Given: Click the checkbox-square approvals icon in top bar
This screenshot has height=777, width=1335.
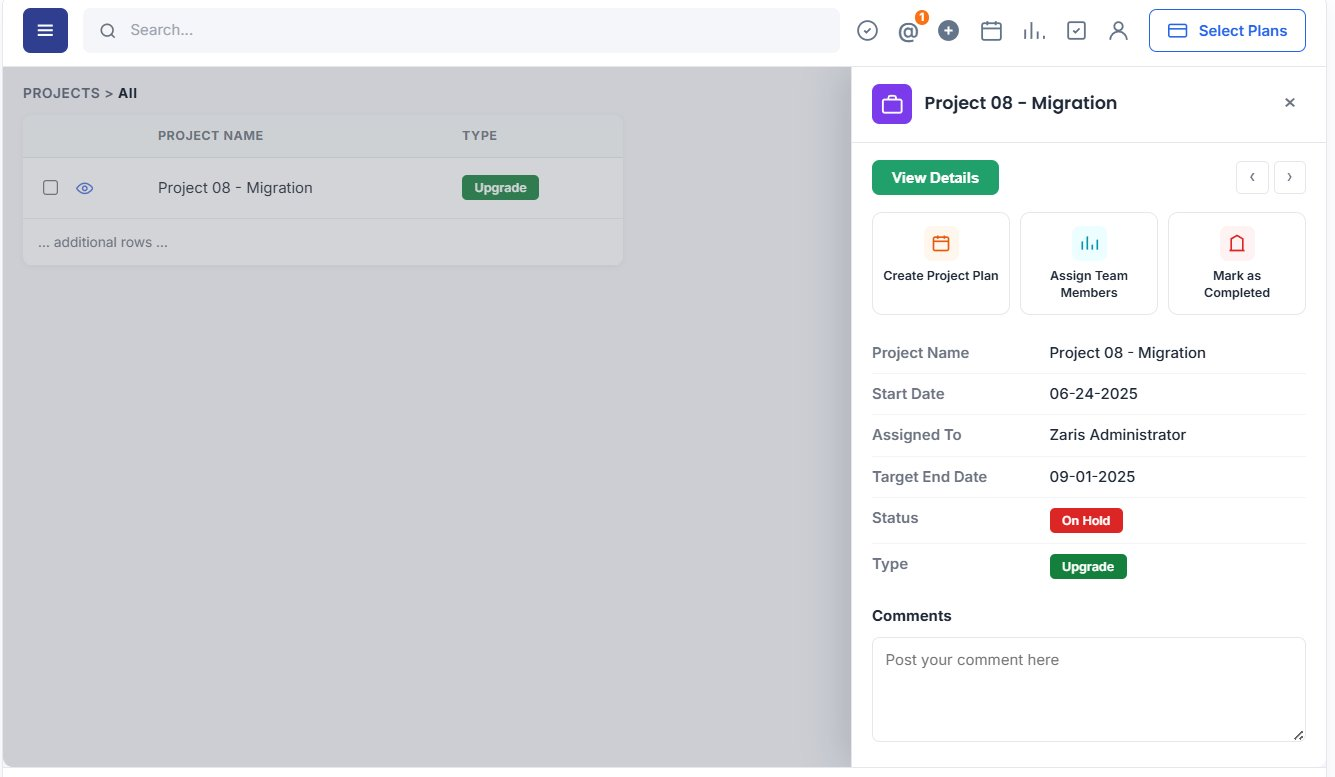Looking at the screenshot, I should pyautogui.click(x=1076, y=31).
